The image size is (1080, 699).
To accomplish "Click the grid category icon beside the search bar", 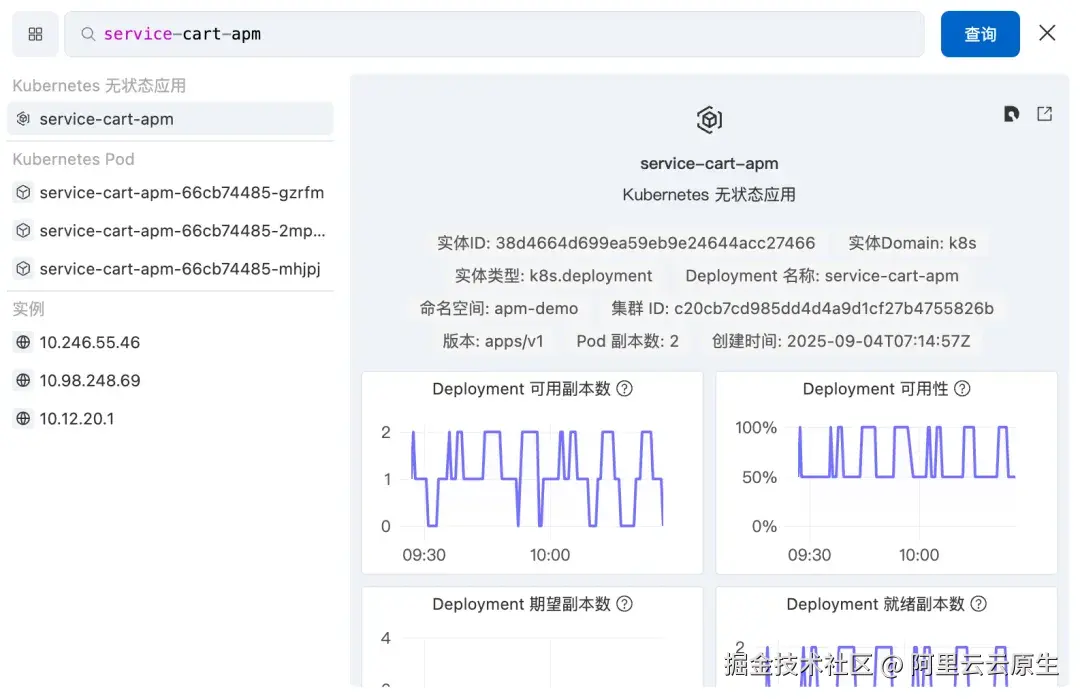I will (x=35, y=33).
